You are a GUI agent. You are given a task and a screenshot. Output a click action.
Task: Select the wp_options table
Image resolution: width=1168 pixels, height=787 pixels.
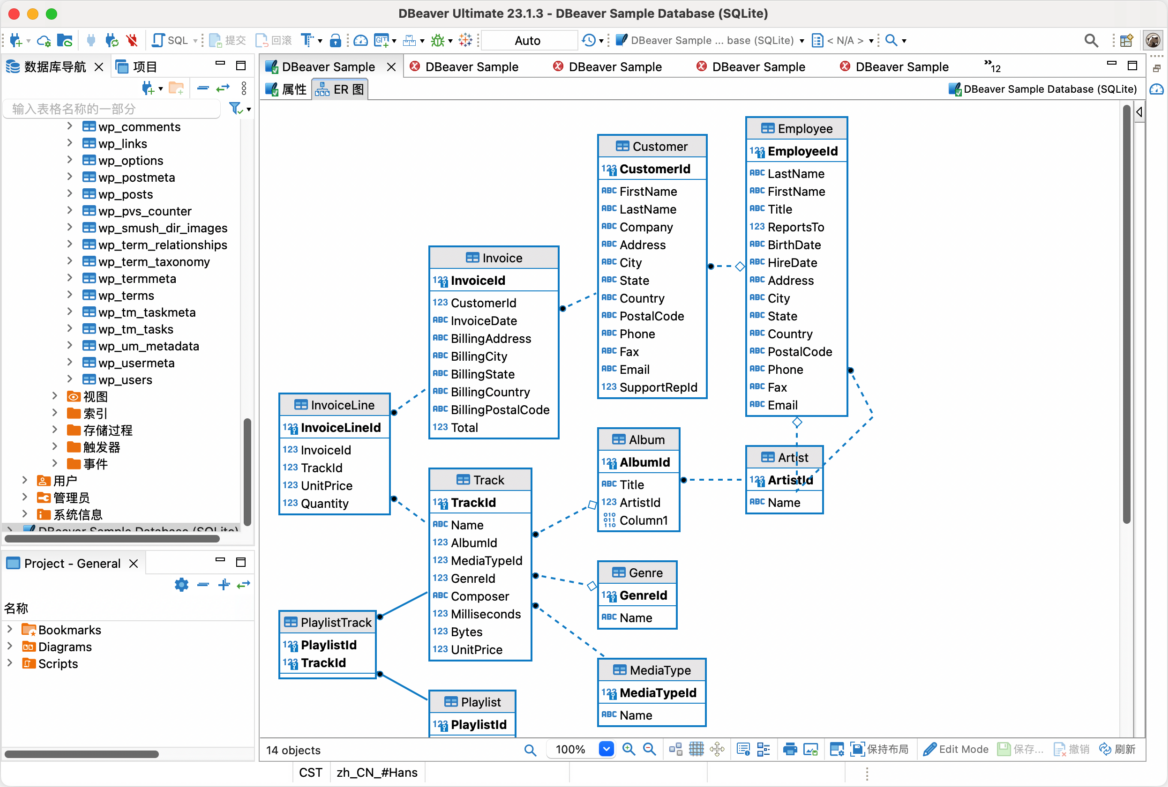point(130,161)
